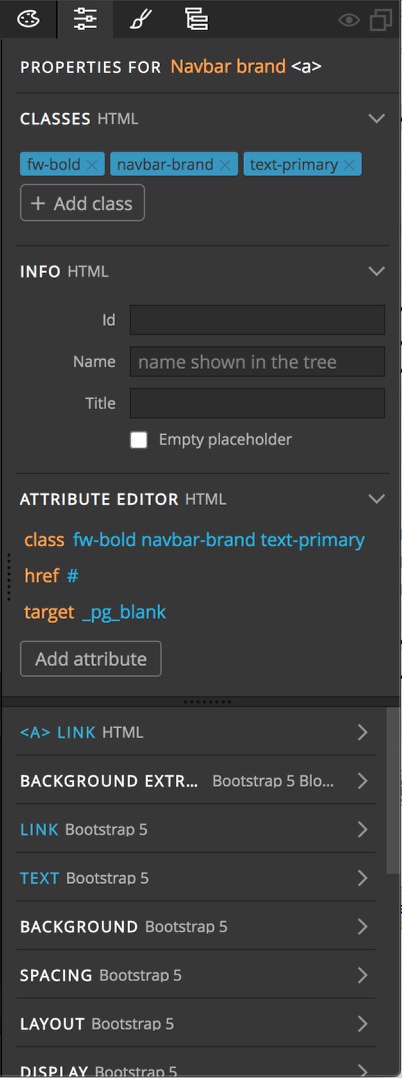Remove the fw-bold class tag

(x=93, y=165)
